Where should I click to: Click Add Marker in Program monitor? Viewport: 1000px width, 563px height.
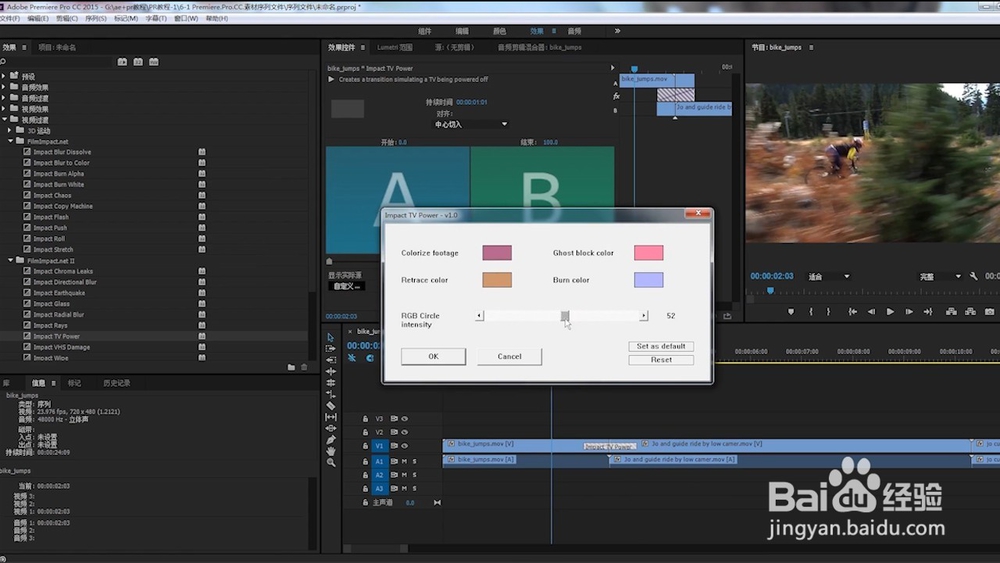point(791,312)
